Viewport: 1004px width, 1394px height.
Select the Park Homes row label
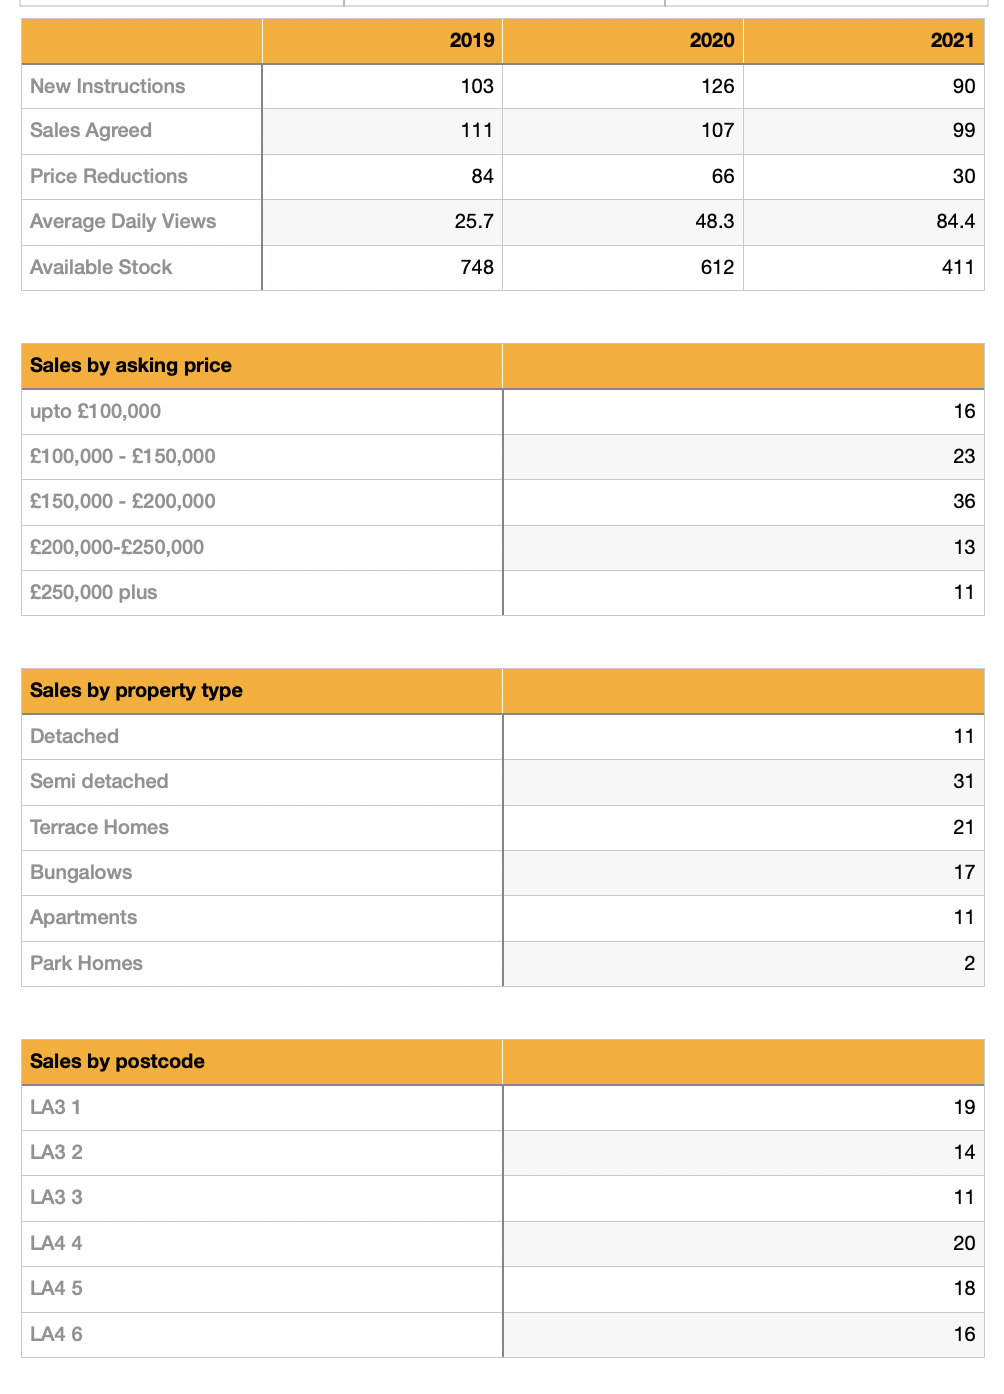[x=86, y=964]
